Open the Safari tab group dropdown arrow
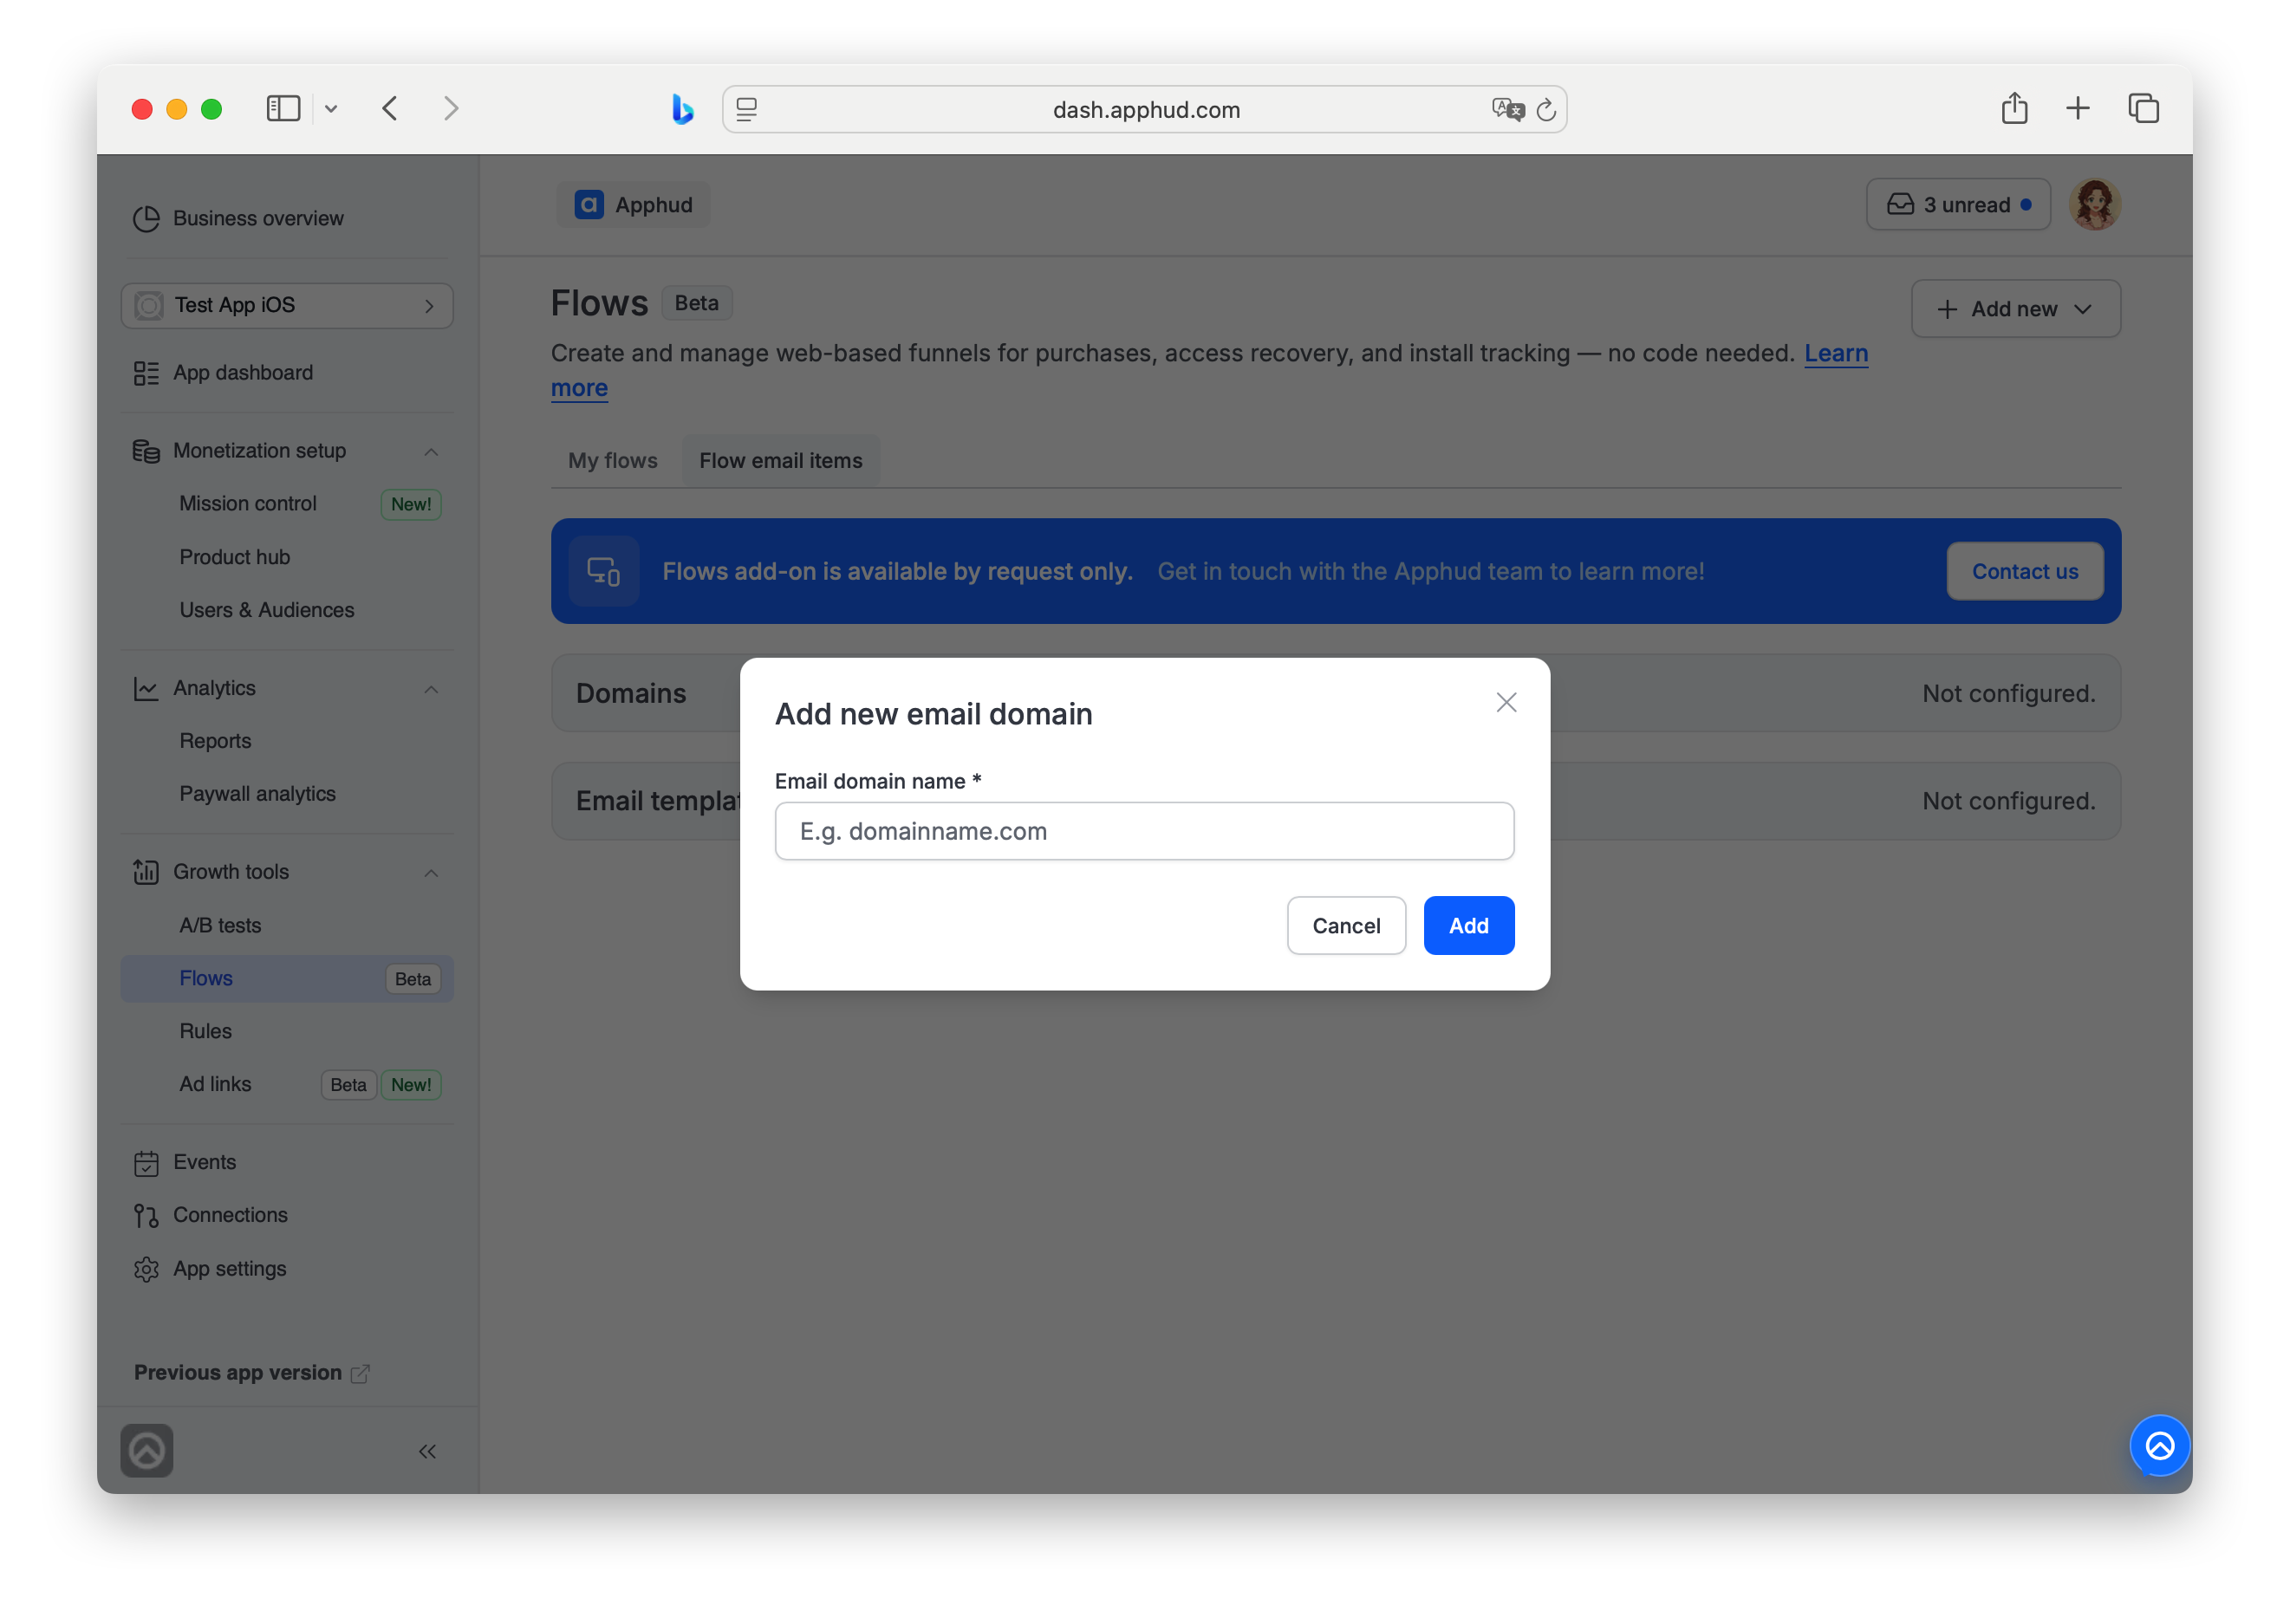 (x=331, y=109)
